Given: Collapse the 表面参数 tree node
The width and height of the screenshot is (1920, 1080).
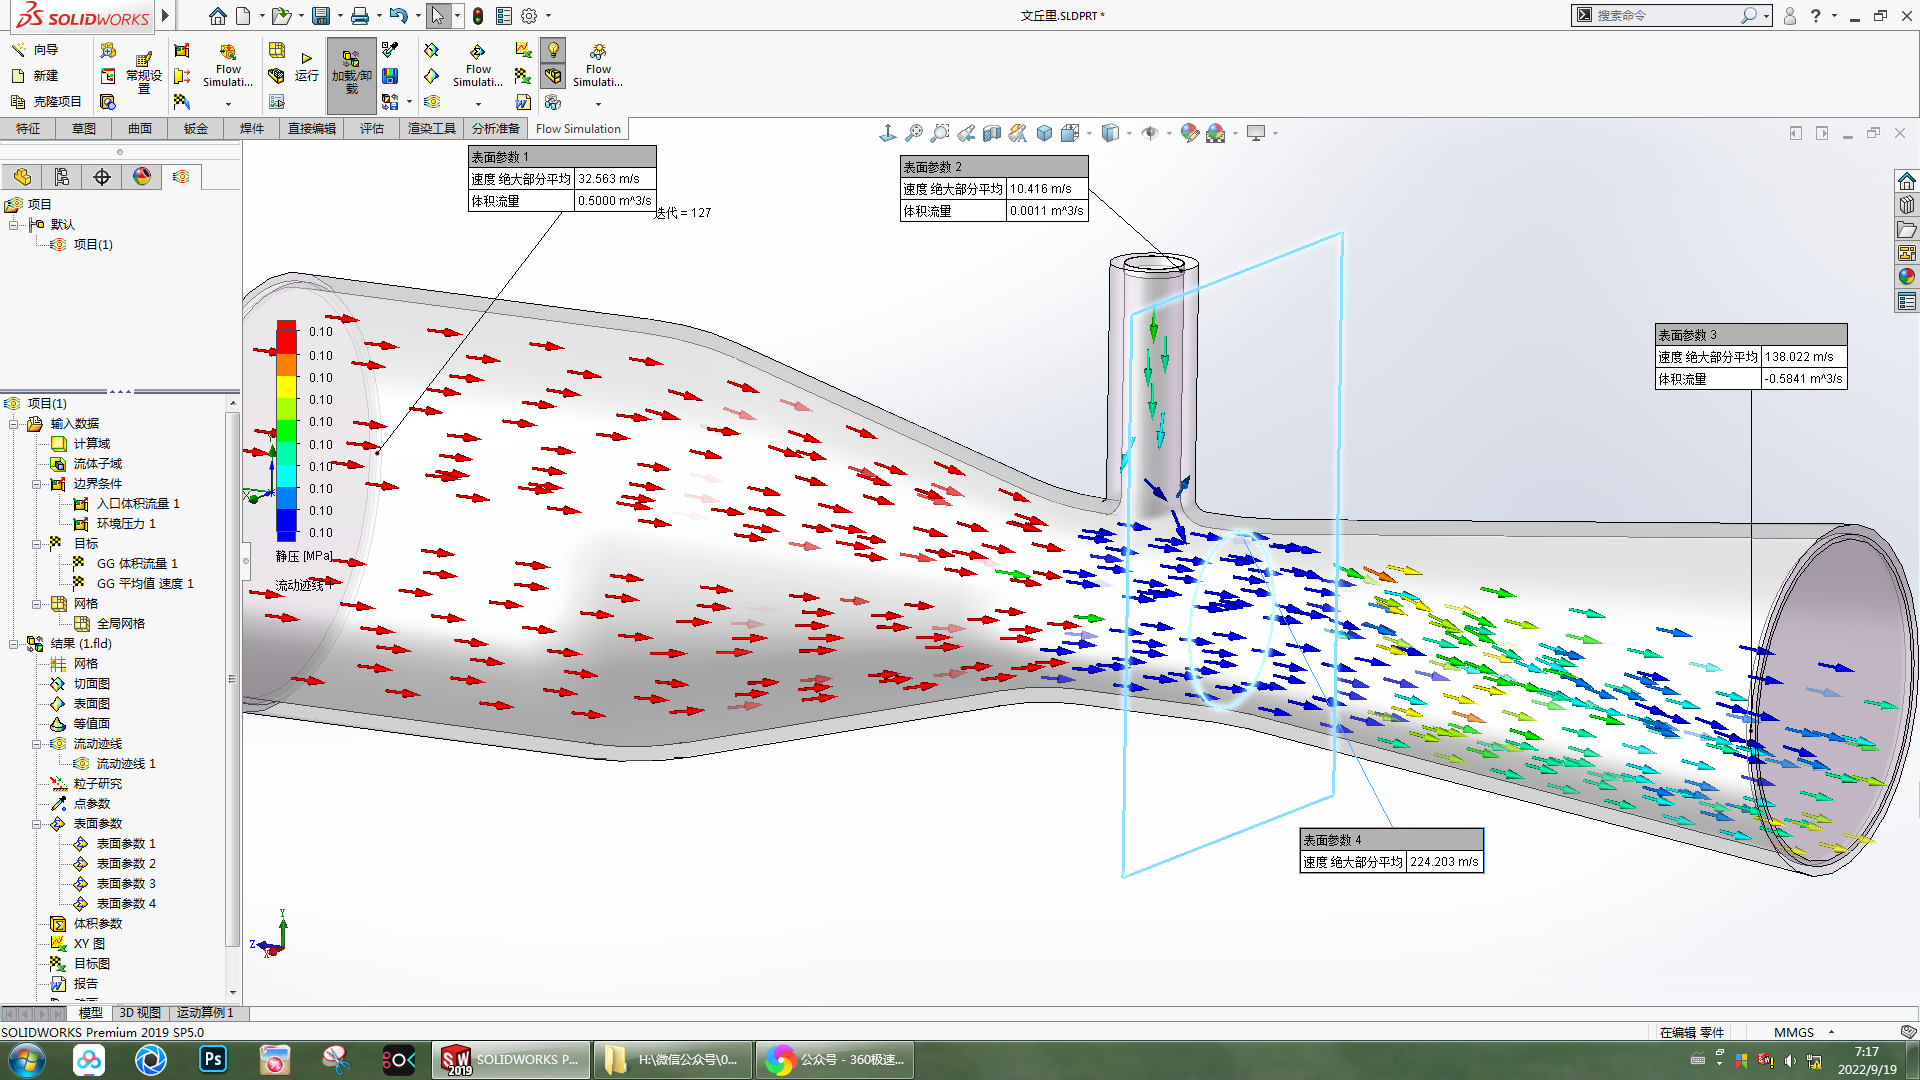Looking at the screenshot, I should [36, 824].
